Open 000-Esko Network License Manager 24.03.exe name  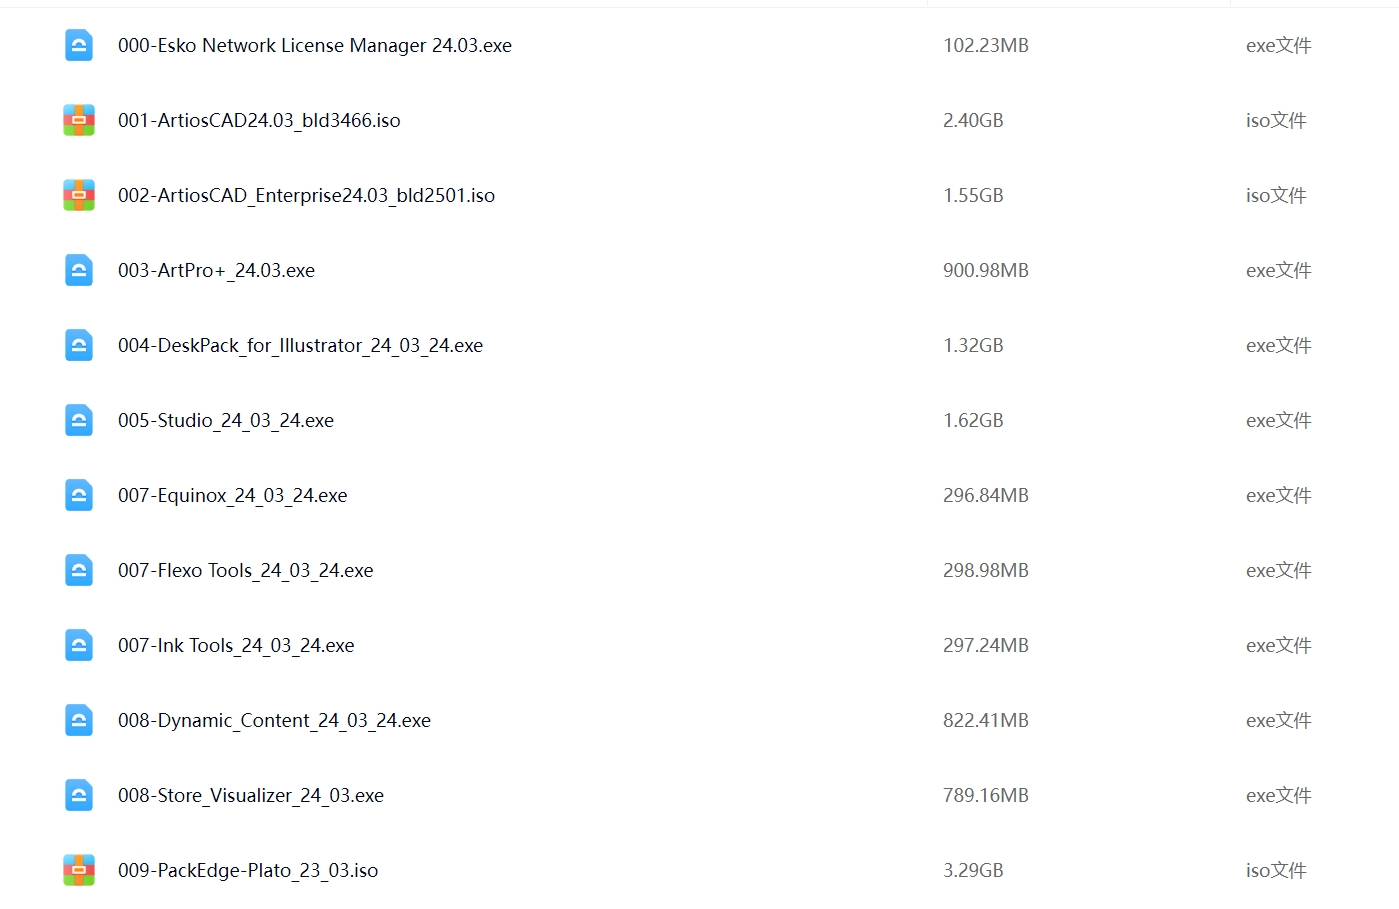tap(315, 46)
